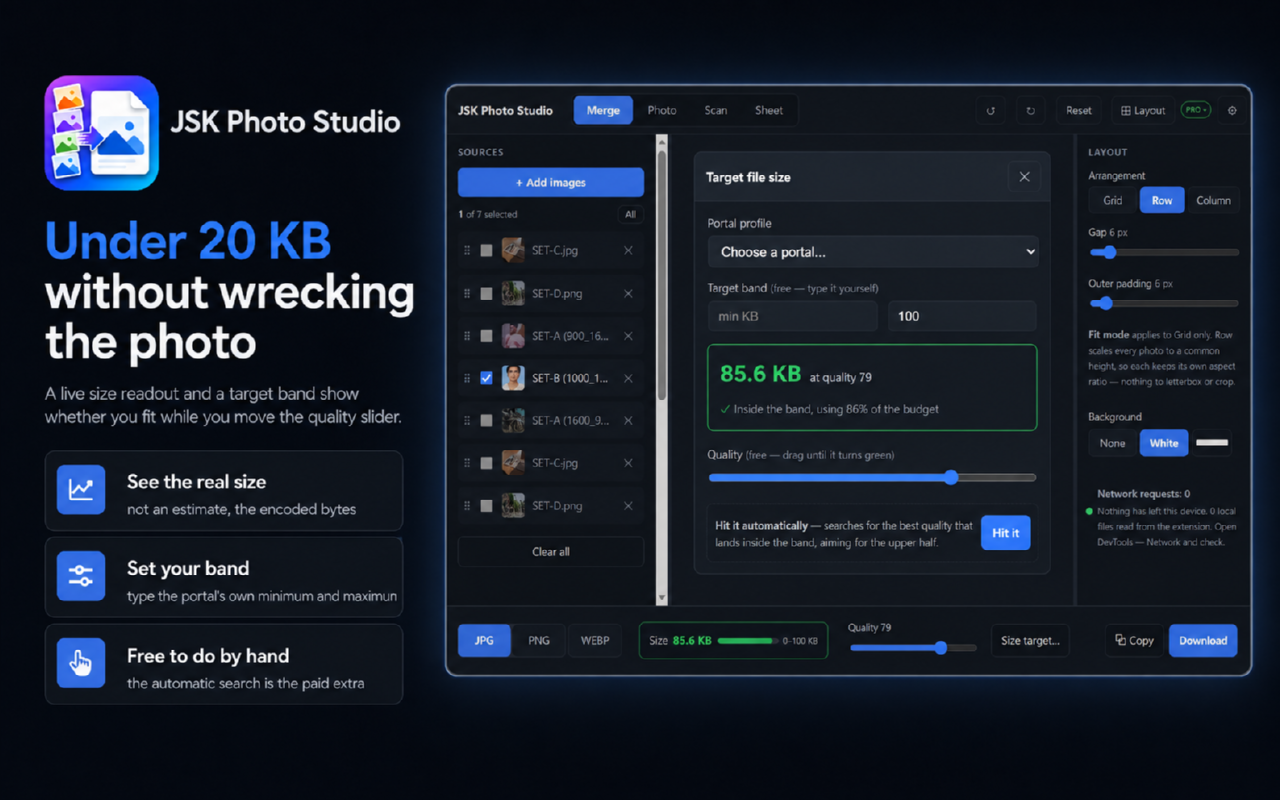Select the Column arrangement
The image size is (1280, 800).
tap(1213, 200)
